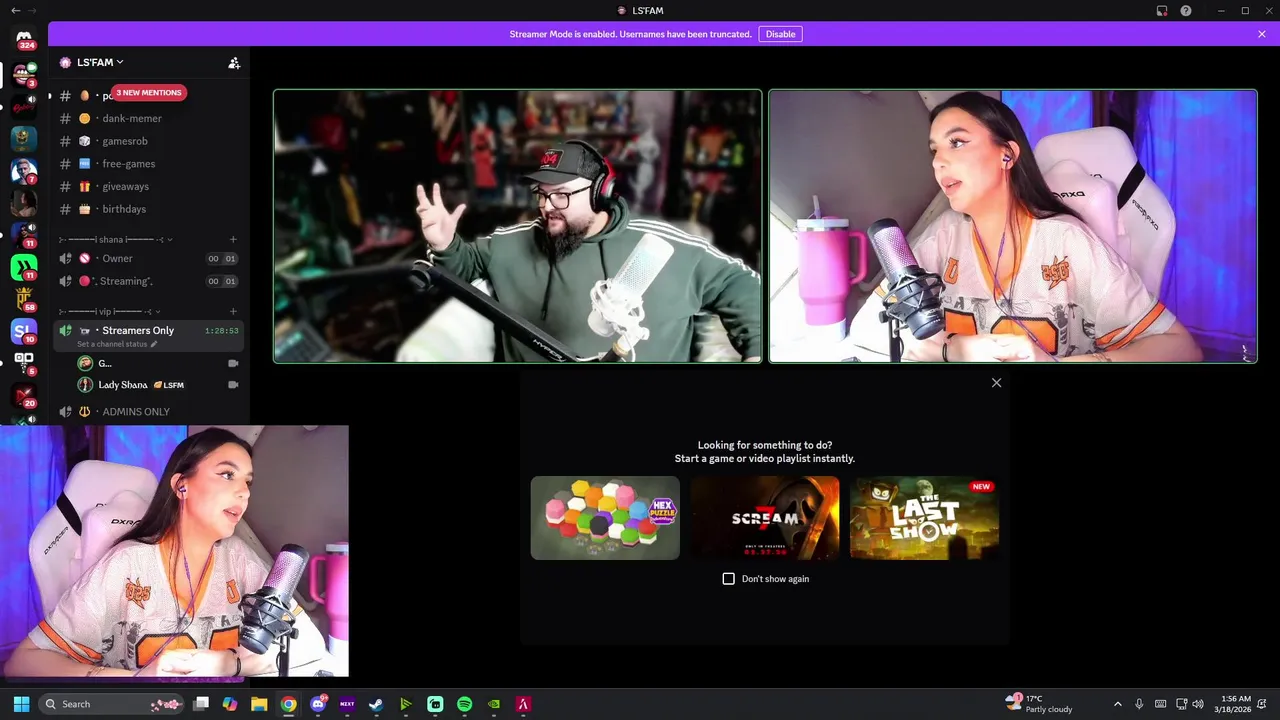1280x720 pixels.
Task: Open the green server icon with 11 badge
Action: [24, 267]
